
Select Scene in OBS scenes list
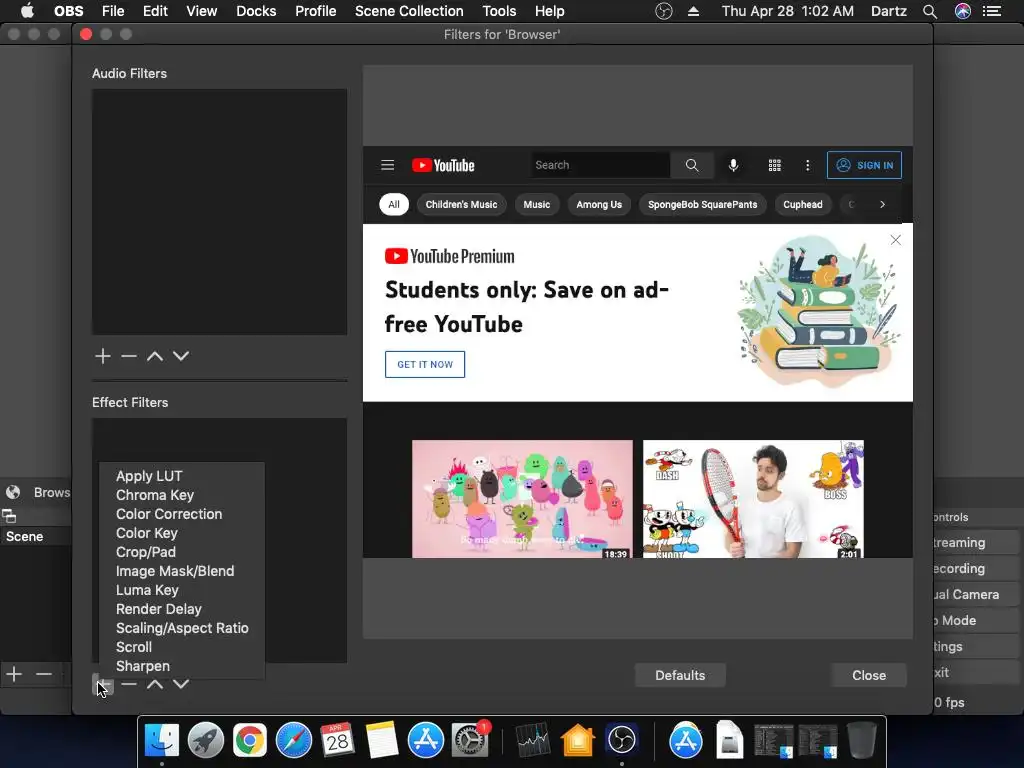[36, 536]
